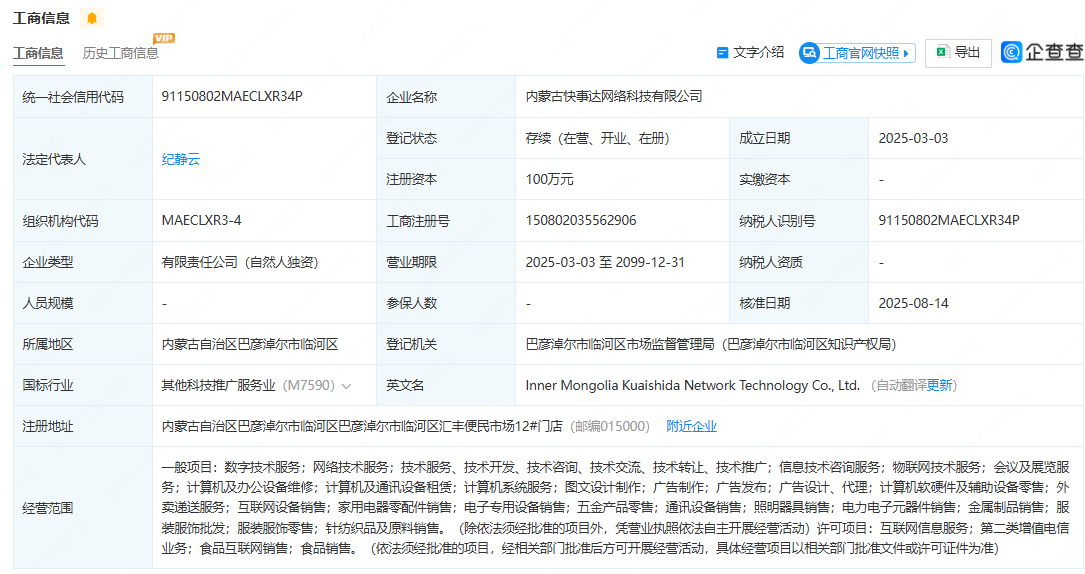1085x574 pixels.
Task: Click the globe icon in 工商官网快照 button
Action: coord(809,53)
